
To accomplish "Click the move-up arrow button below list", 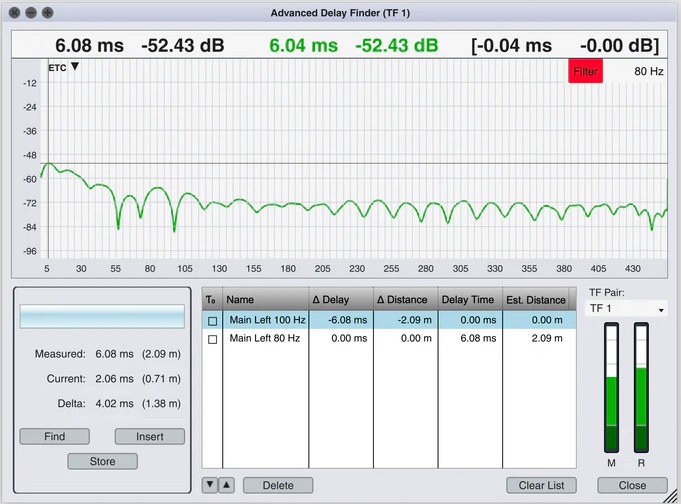I will (x=227, y=485).
